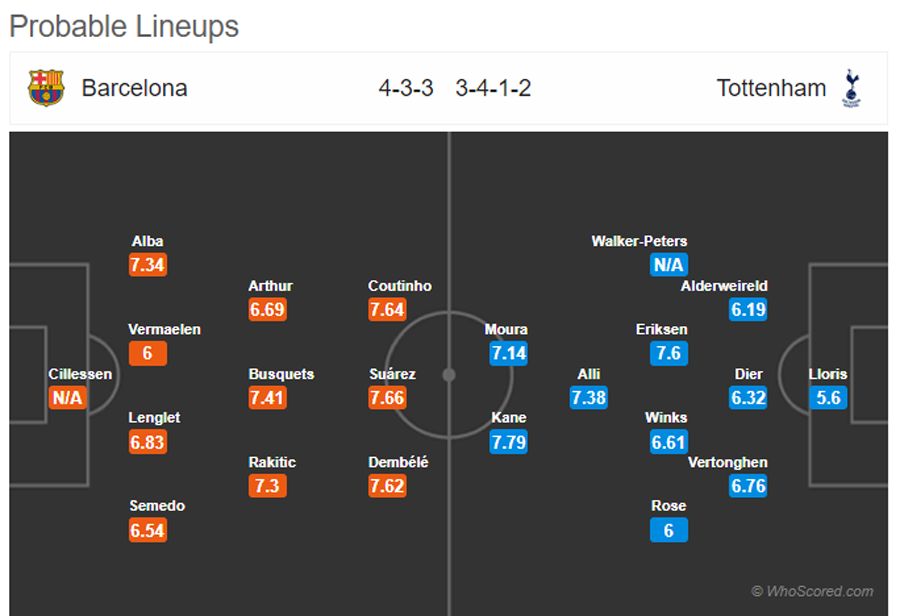Image resolution: width=900 pixels, height=616 pixels.
Task: Click Lloris's 5.6 rating badge
Action: click(828, 397)
